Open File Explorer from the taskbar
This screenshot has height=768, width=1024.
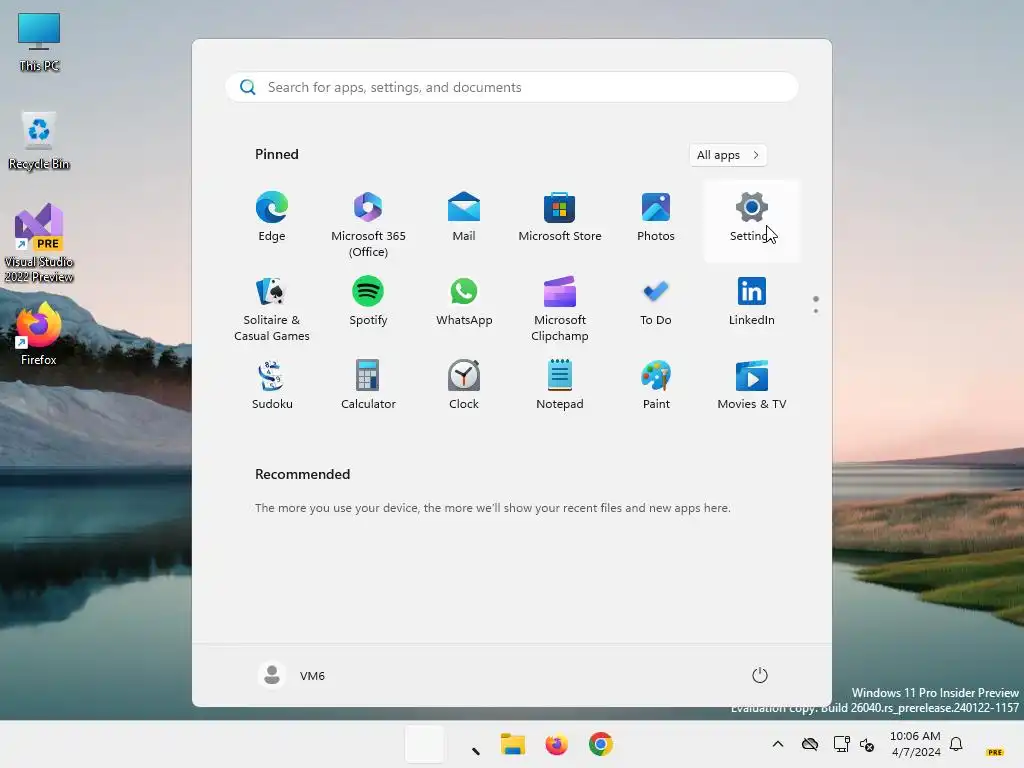coord(513,744)
